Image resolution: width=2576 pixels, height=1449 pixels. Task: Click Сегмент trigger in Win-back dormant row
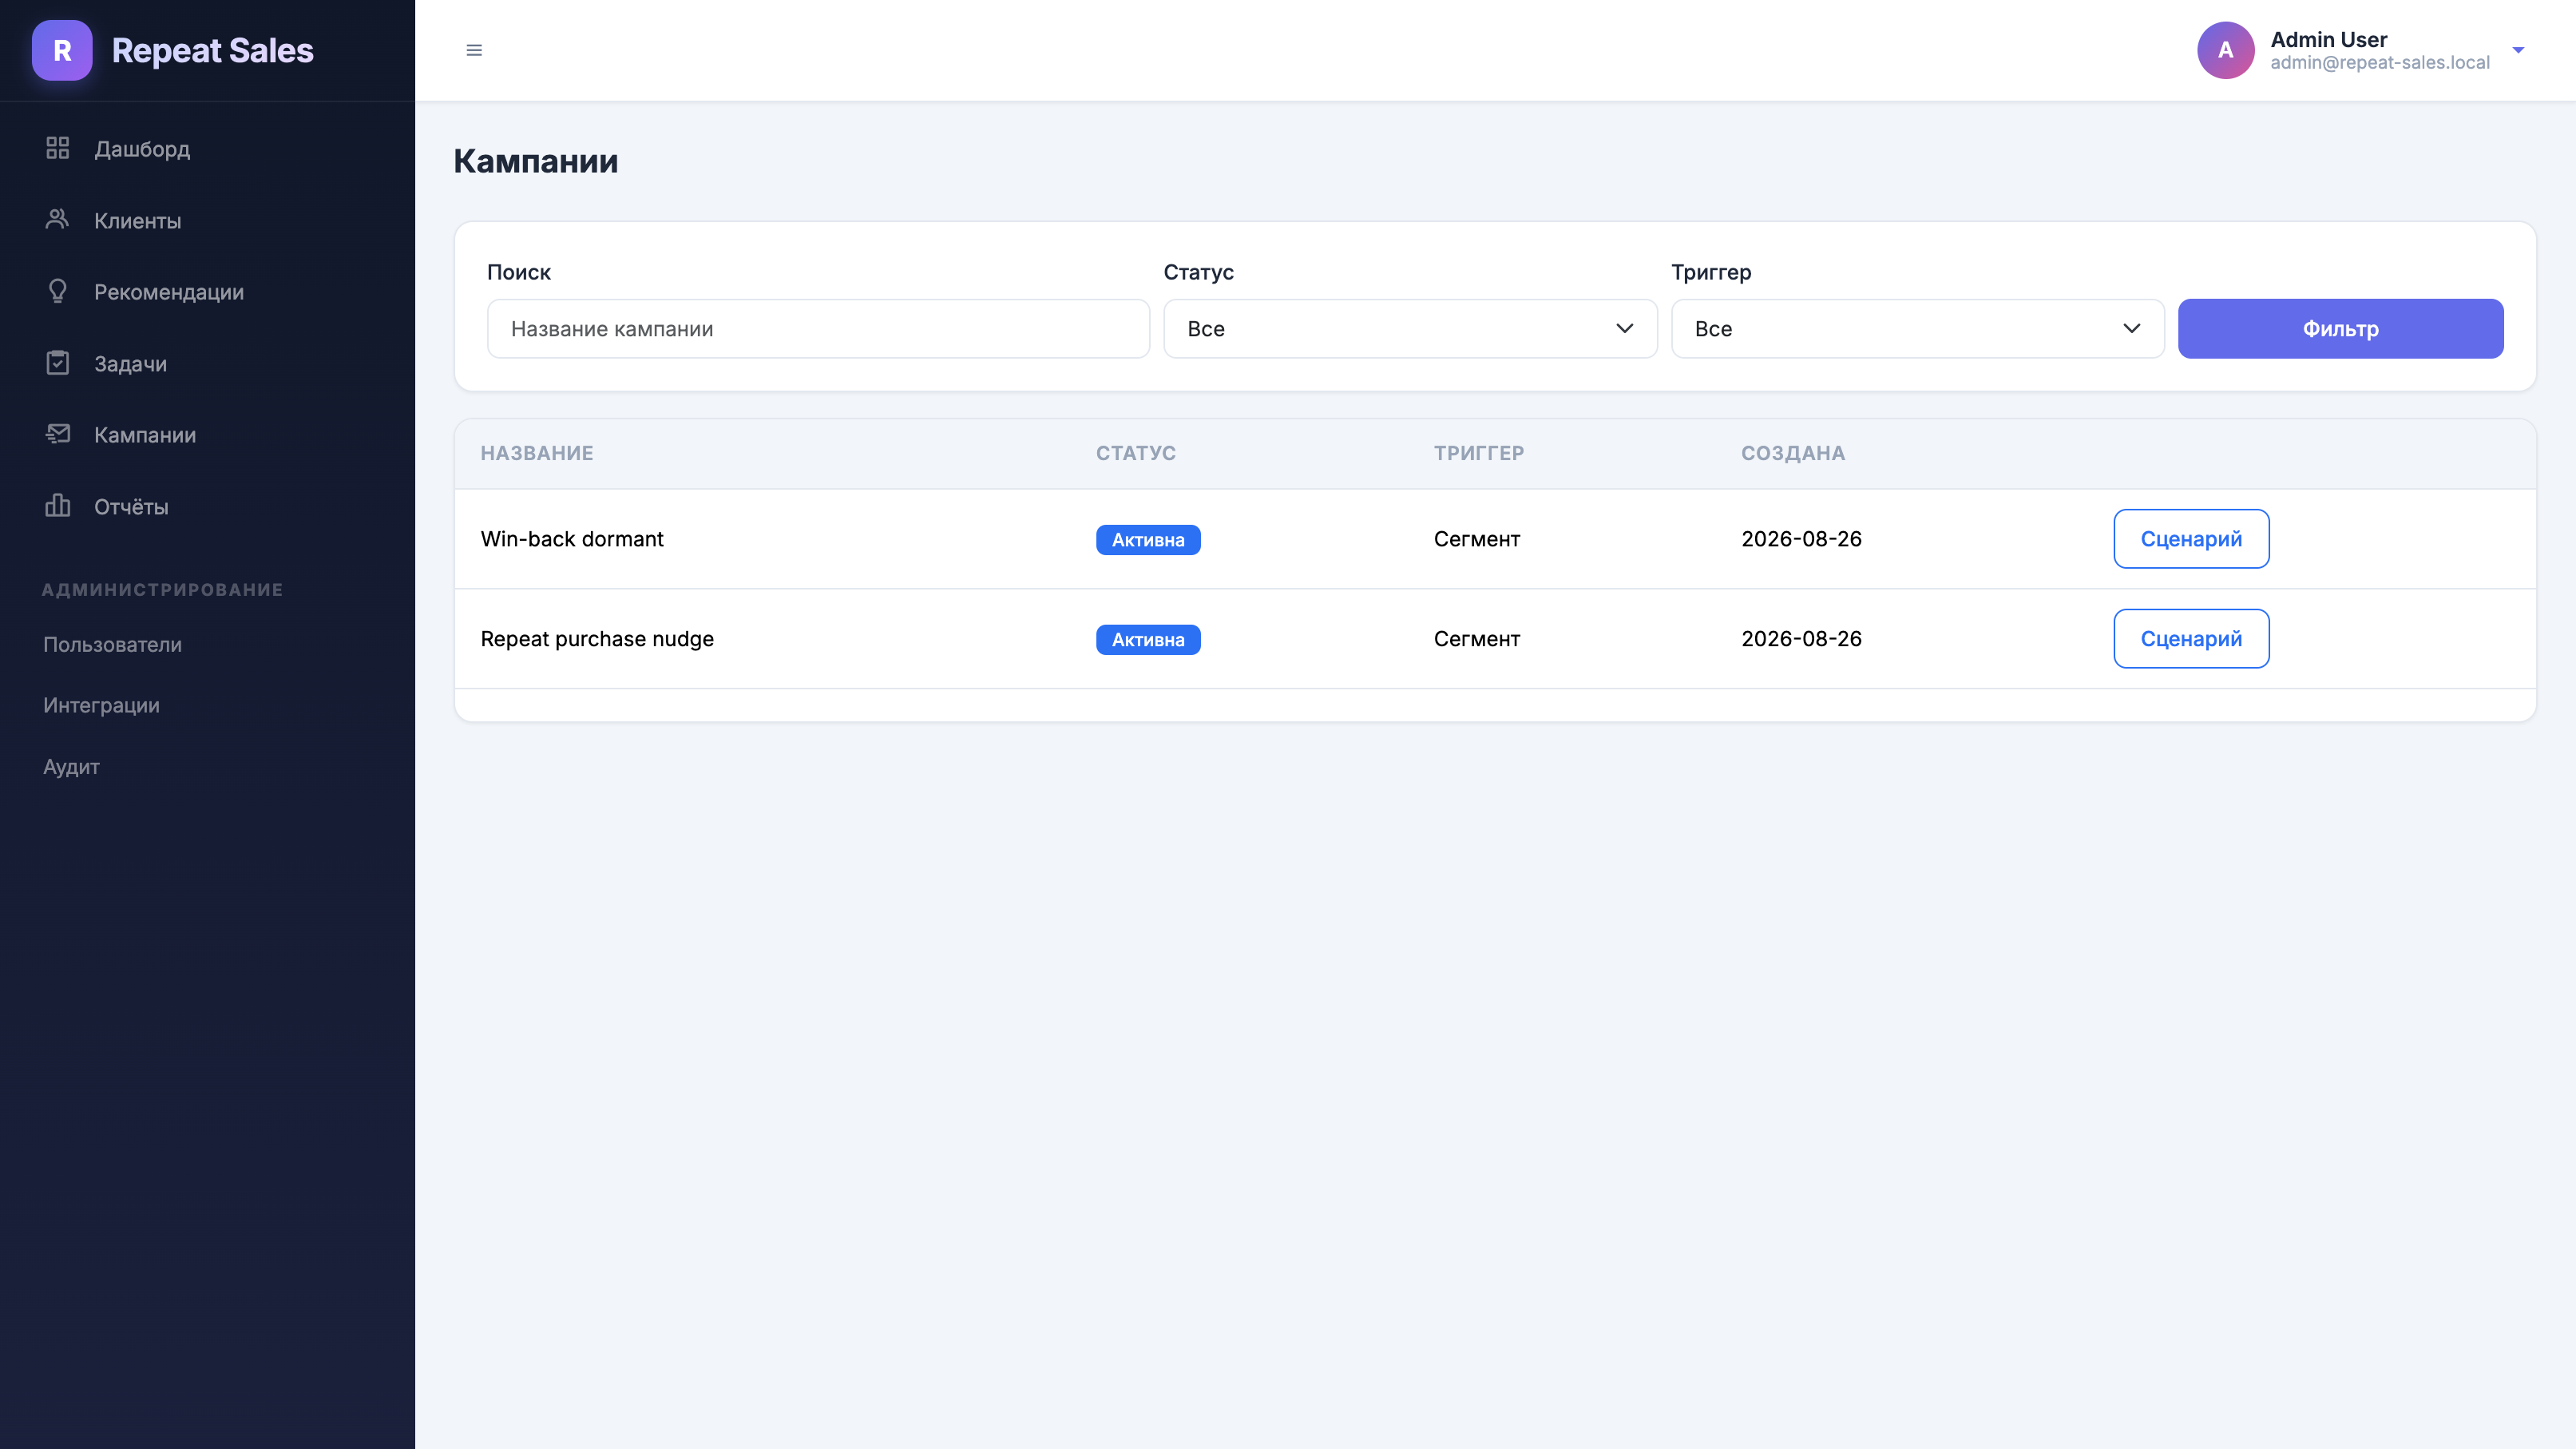(1476, 540)
